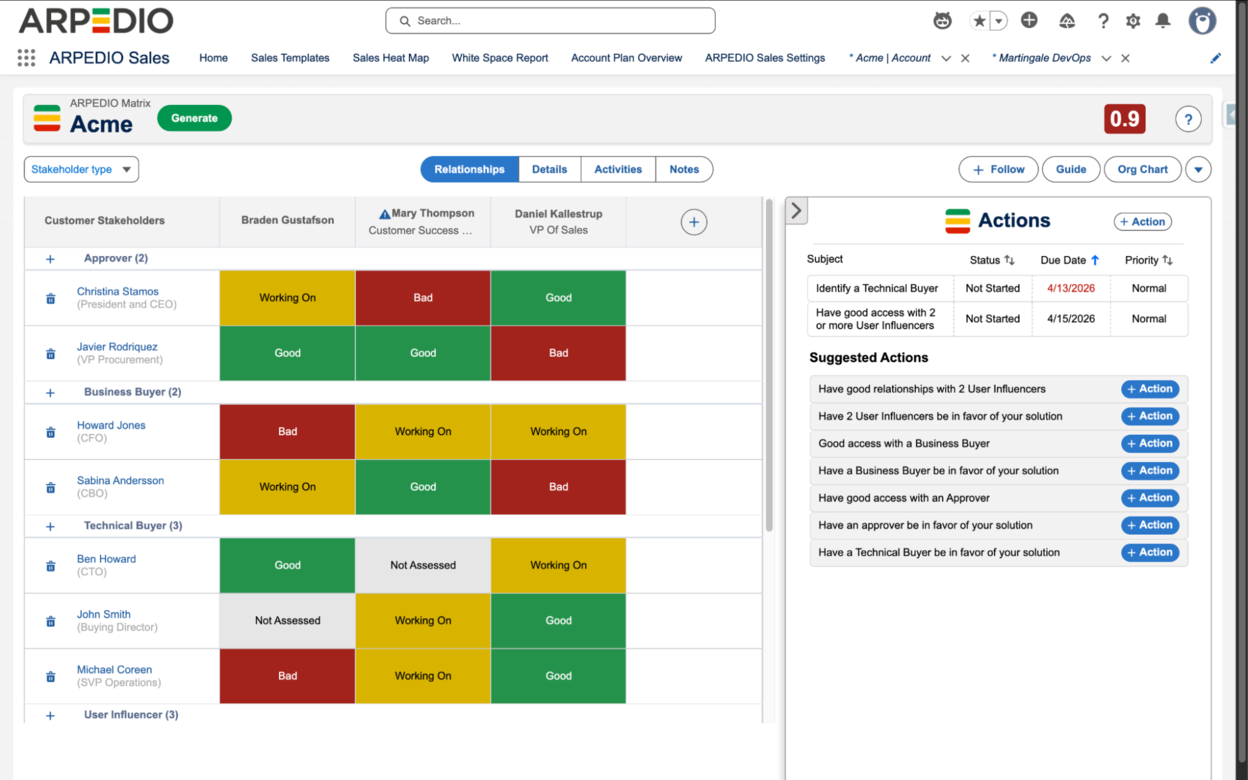Delete Ben Howard stakeholder row
This screenshot has height=780, width=1248.
pos(51,566)
